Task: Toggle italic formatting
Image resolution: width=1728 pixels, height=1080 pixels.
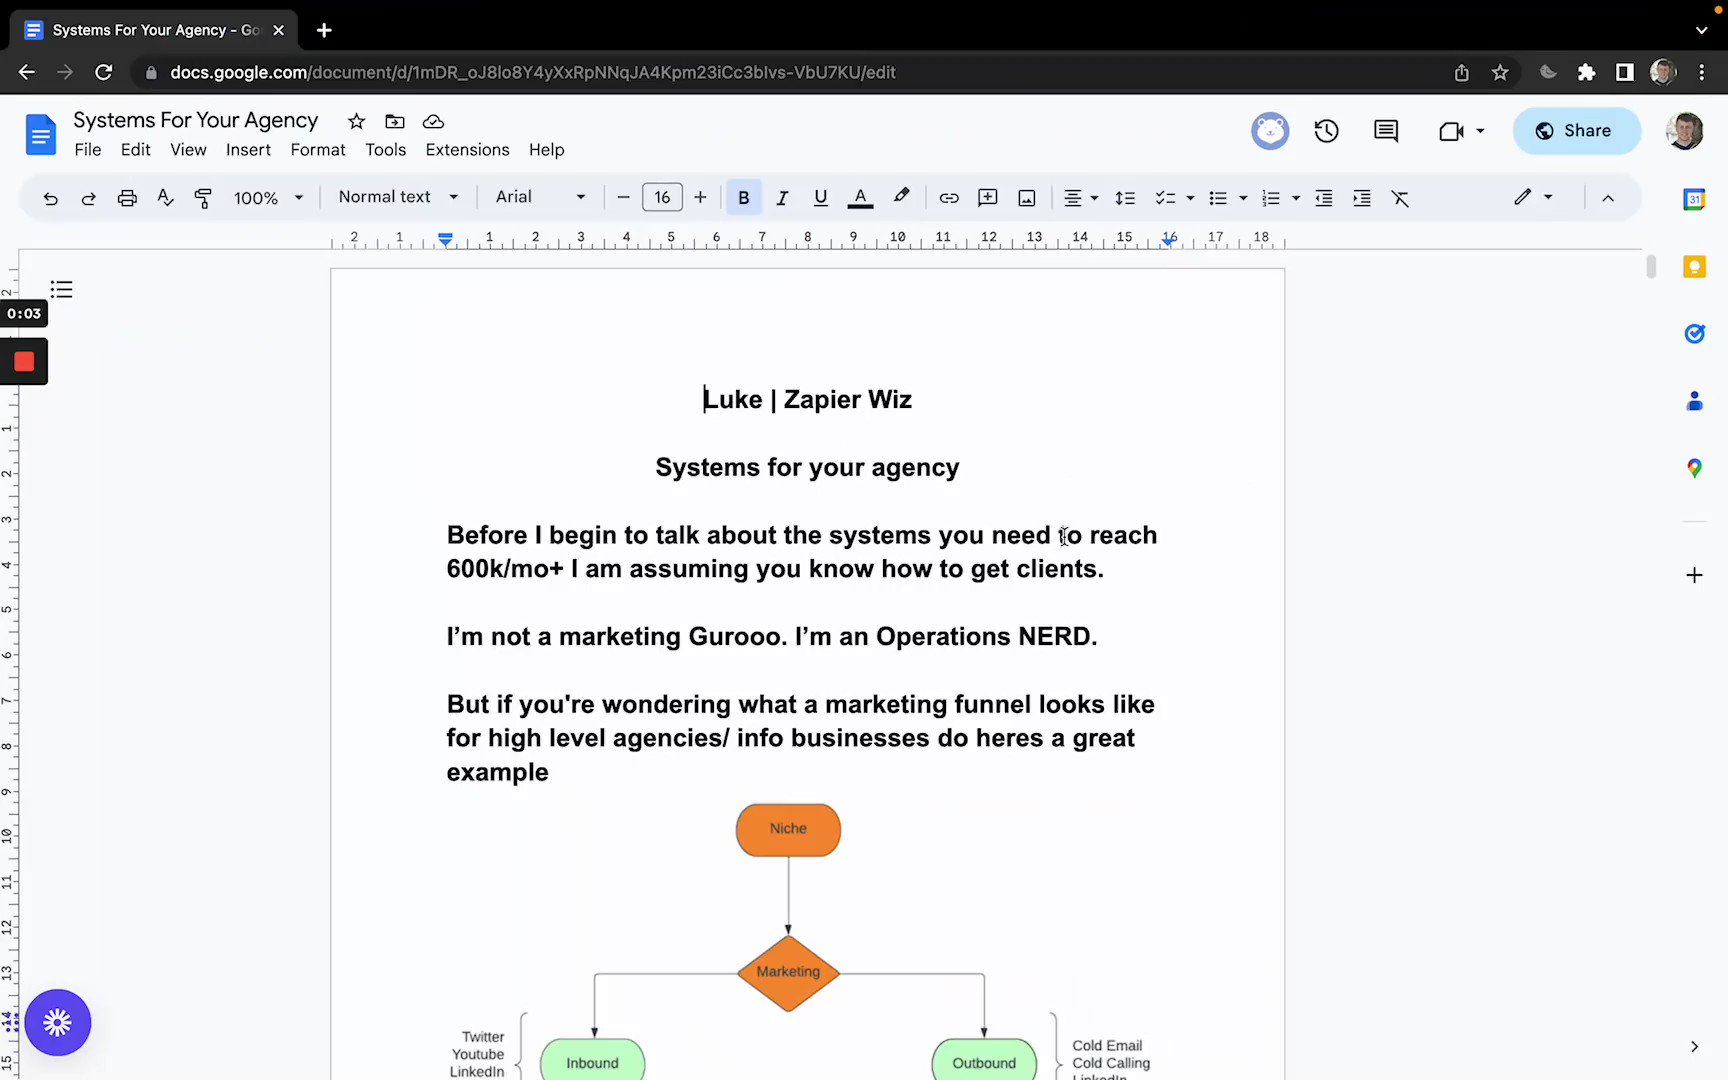Action: click(782, 197)
